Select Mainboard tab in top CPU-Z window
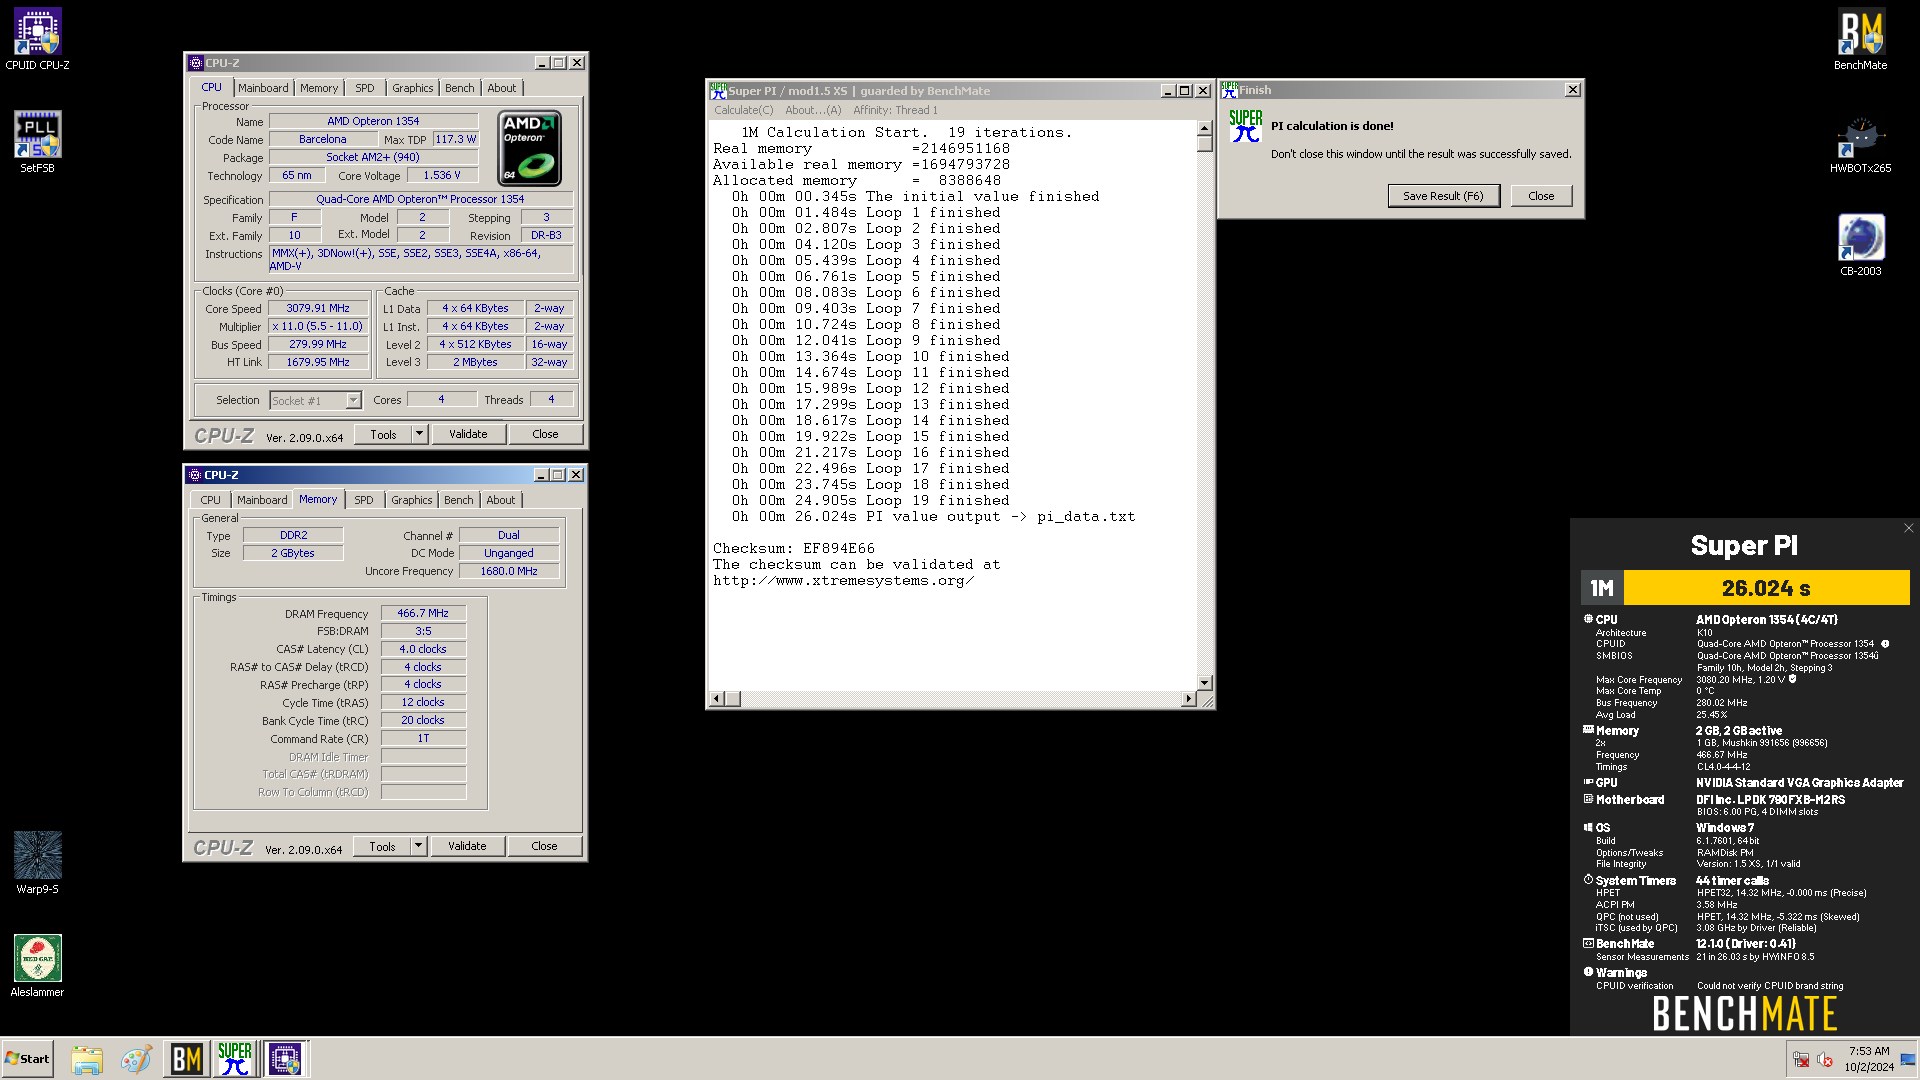 [x=263, y=88]
